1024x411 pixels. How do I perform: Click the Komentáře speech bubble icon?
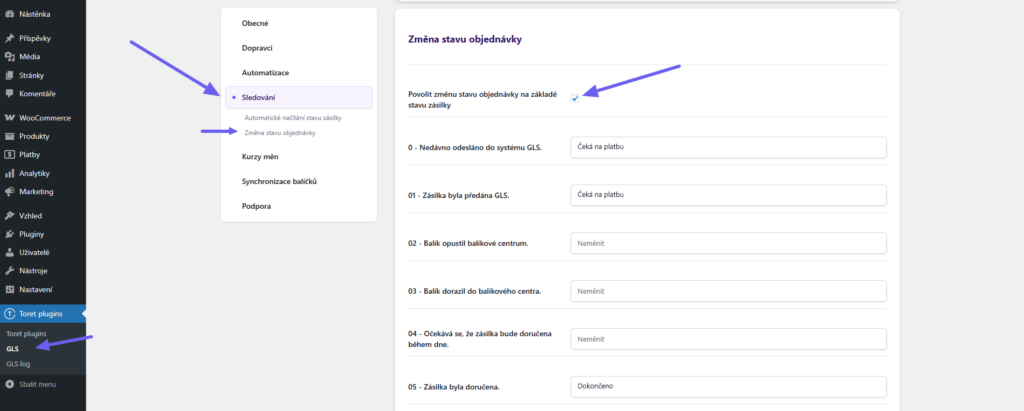coord(9,93)
